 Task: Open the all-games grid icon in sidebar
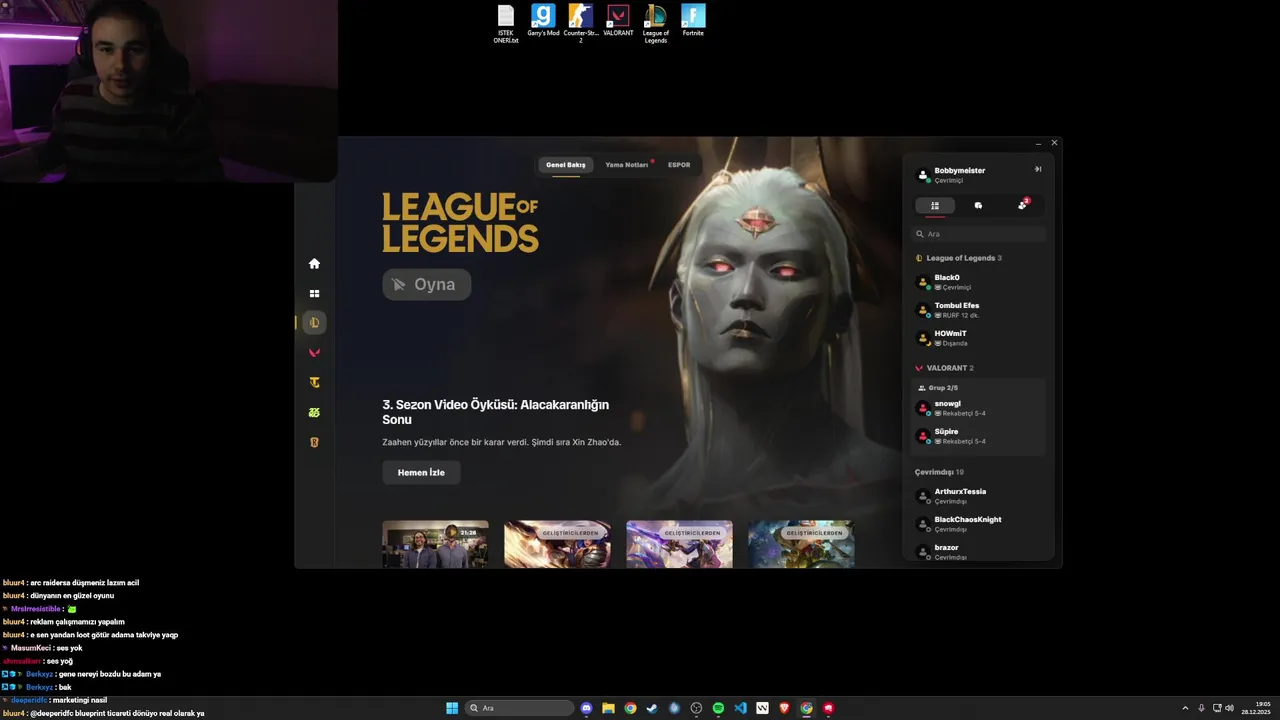314,294
